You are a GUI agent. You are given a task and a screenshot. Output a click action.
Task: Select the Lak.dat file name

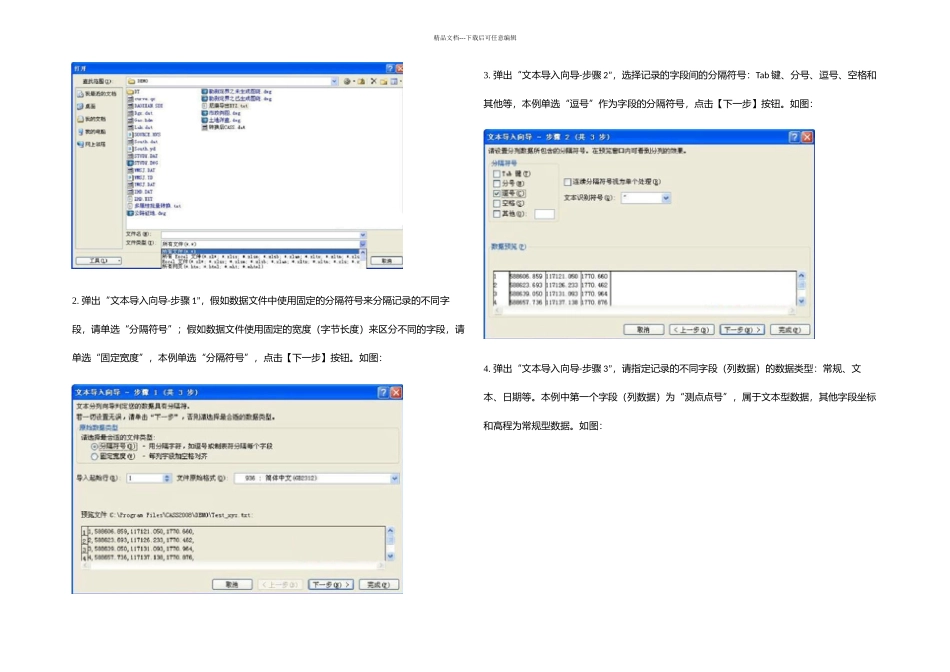coord(144,127)
